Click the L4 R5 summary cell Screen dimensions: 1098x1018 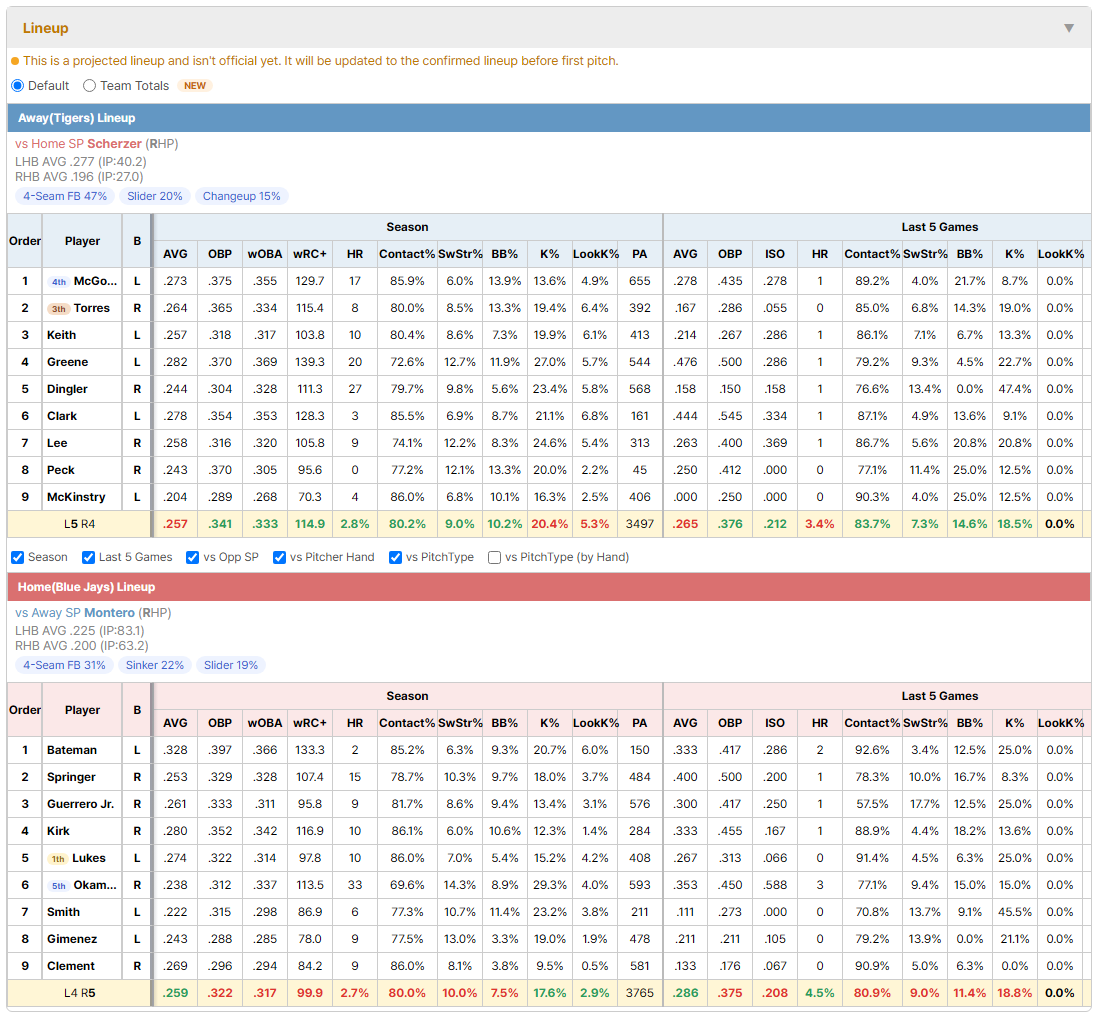click(79, 993)
